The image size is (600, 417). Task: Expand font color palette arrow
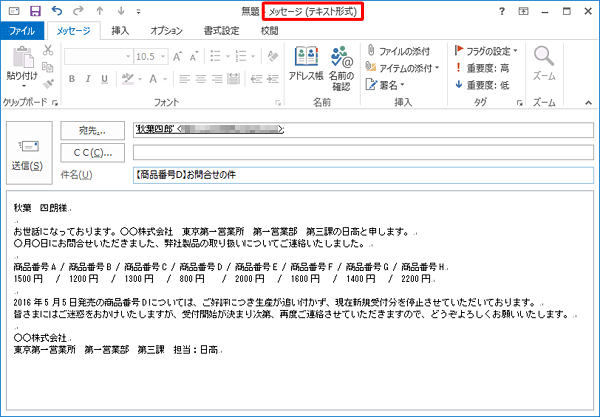coord(165,79)
